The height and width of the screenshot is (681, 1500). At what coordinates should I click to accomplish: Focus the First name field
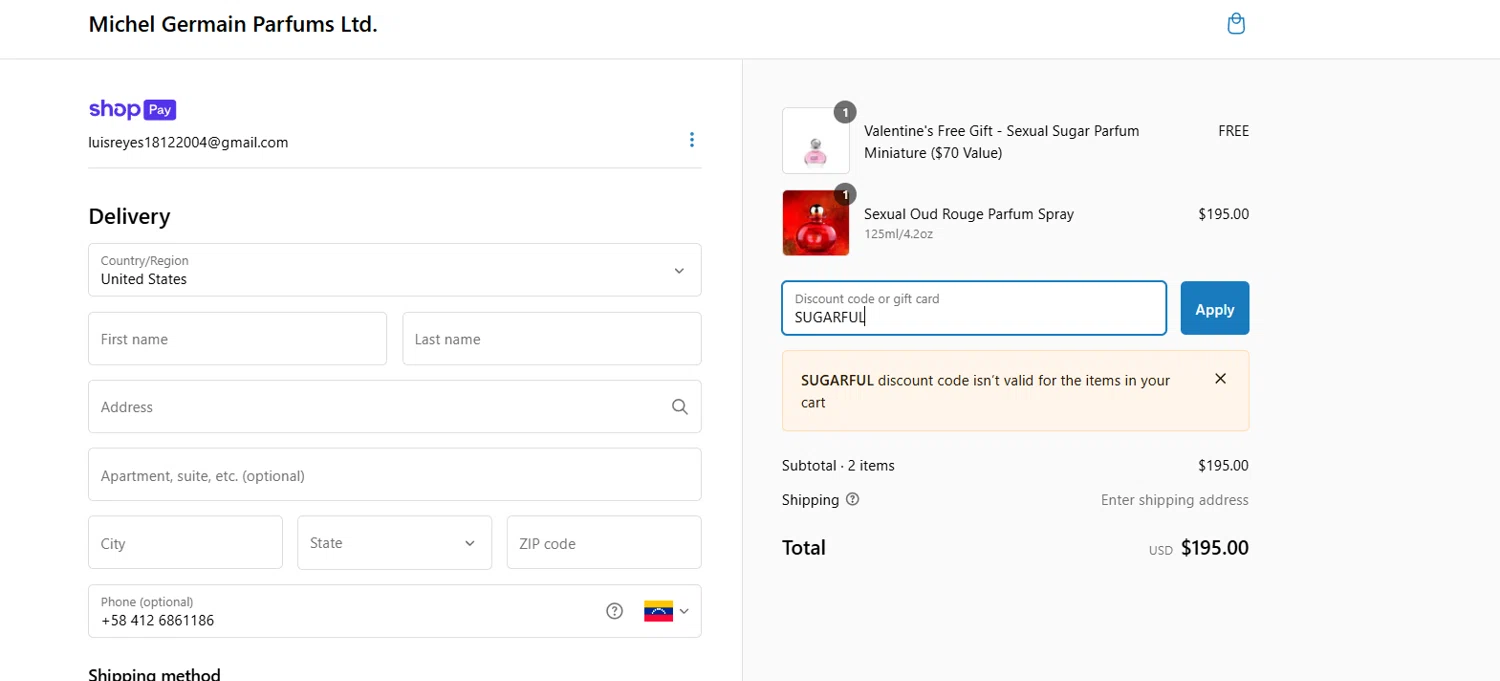pos(238,339)
